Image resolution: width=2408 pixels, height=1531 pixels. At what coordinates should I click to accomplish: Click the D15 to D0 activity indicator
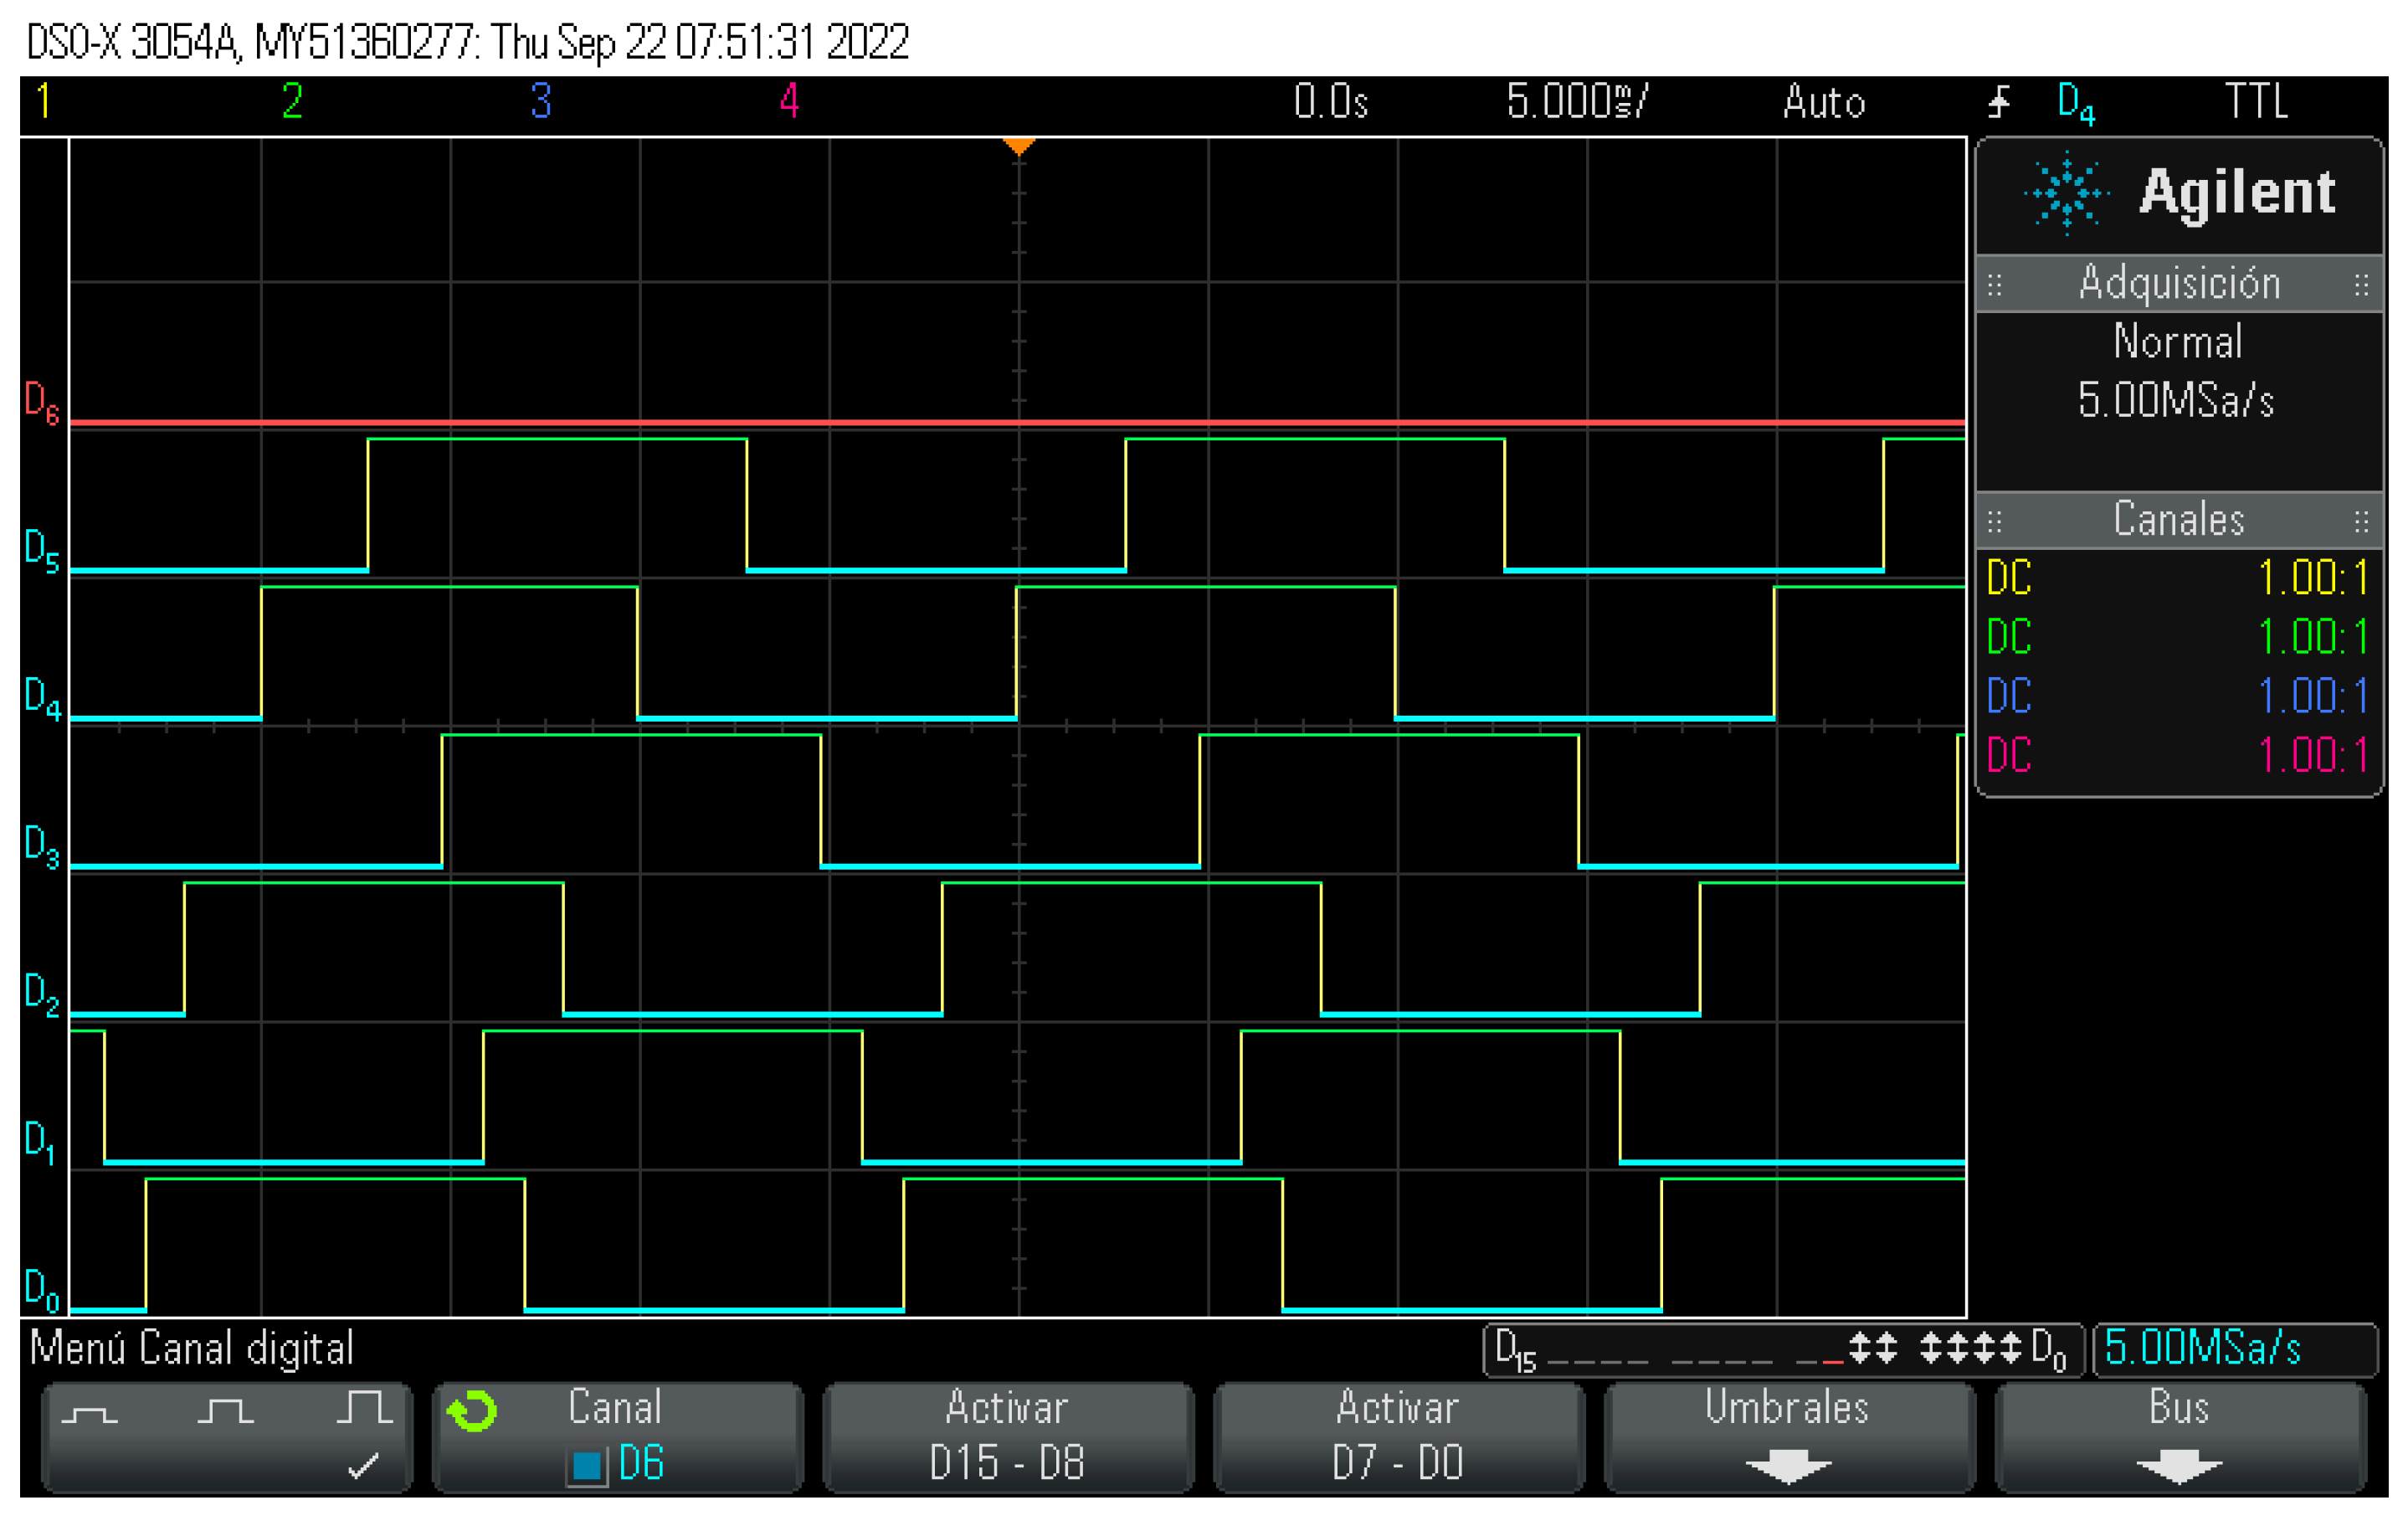1783,1350
